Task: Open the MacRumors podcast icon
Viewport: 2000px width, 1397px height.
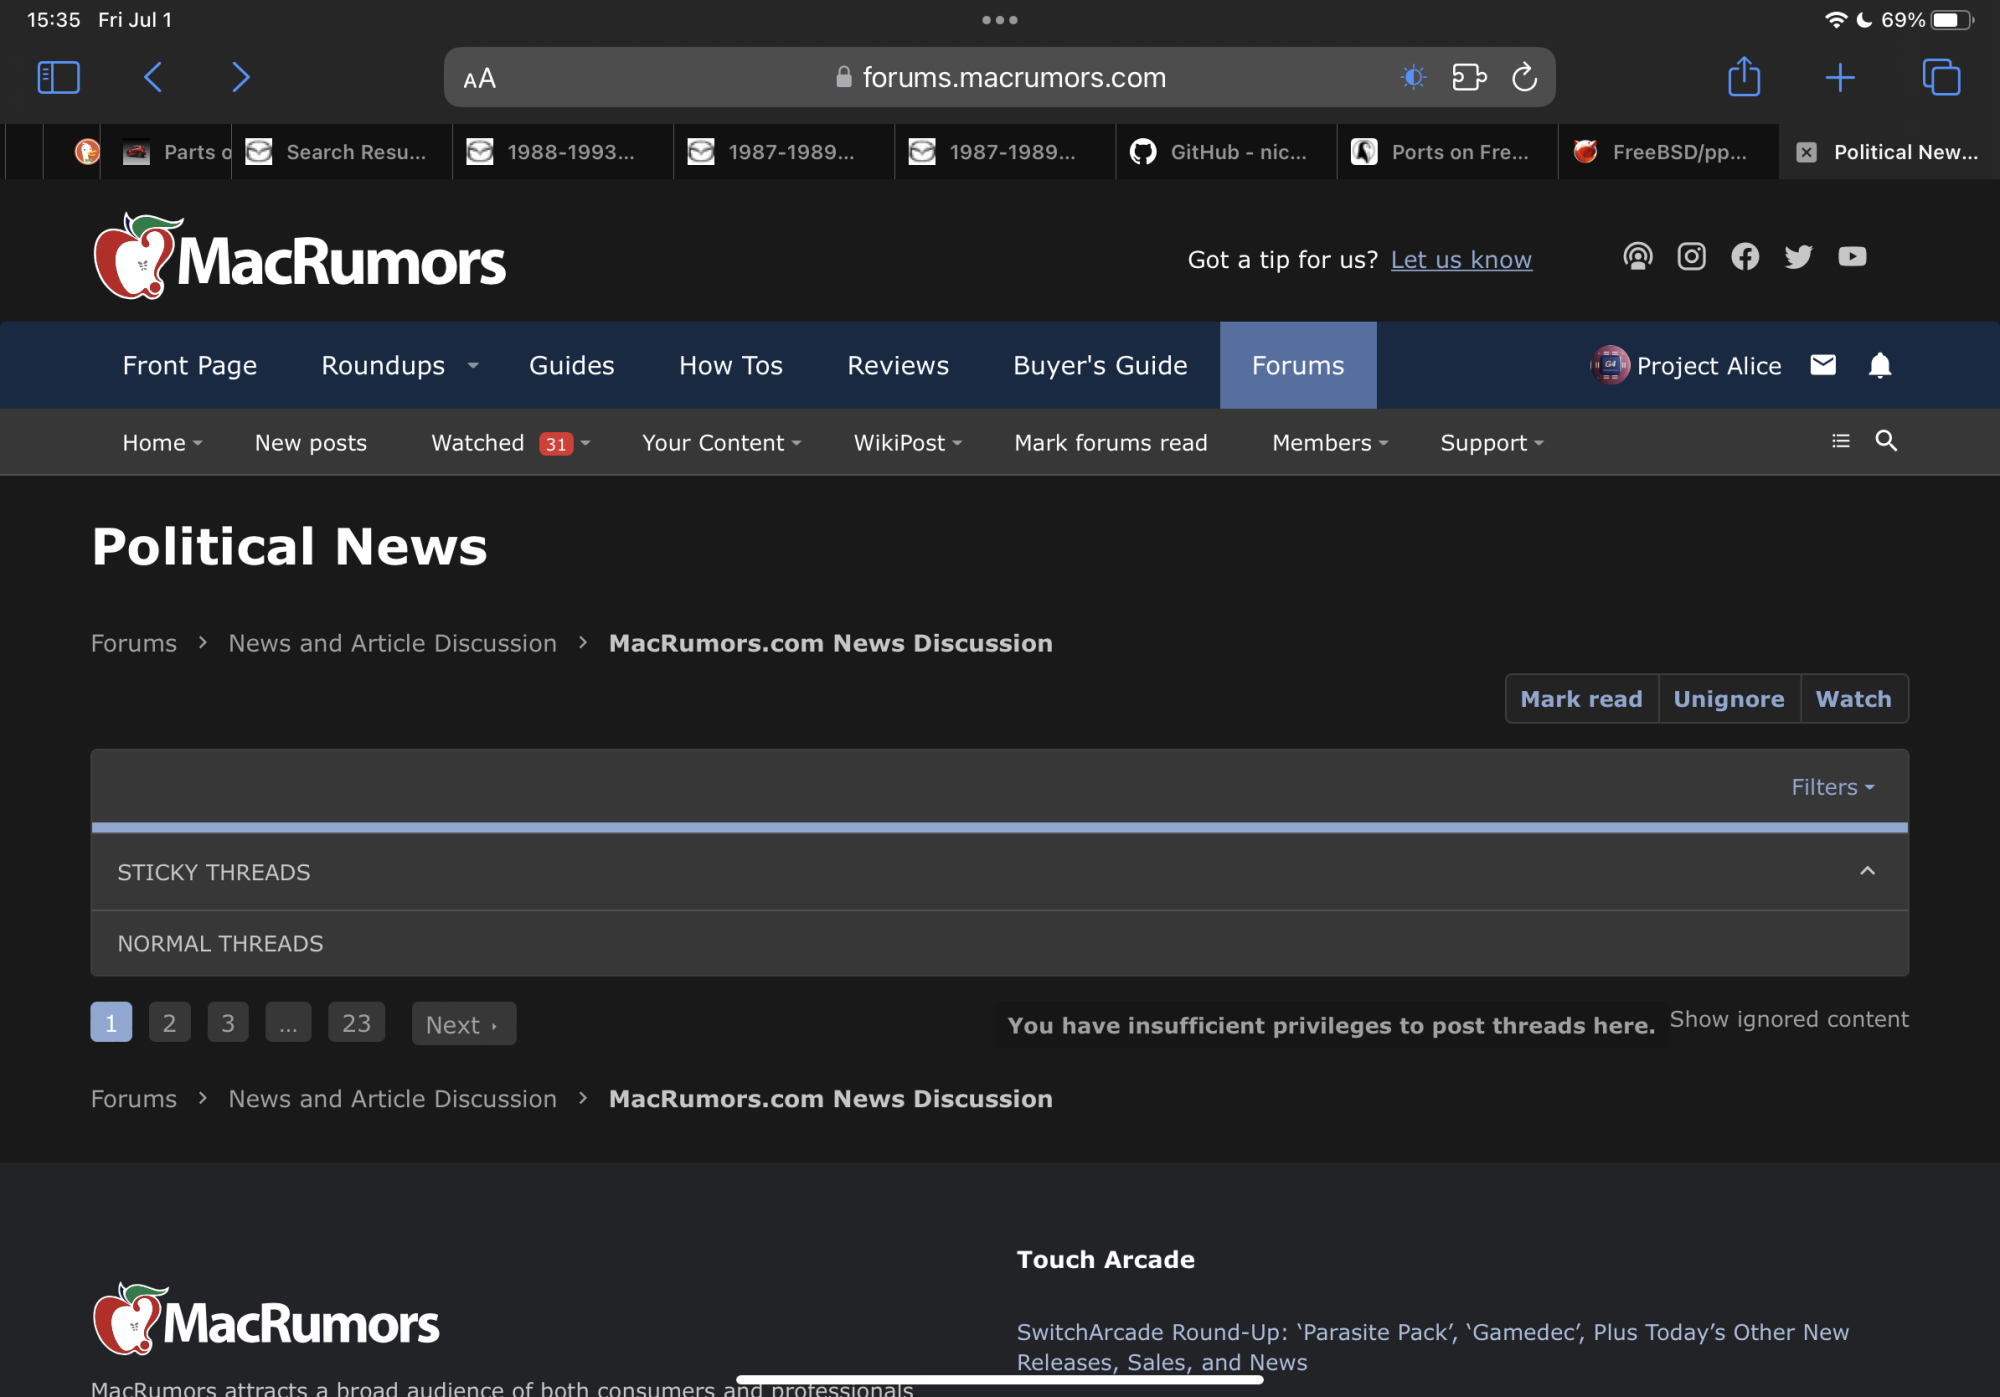Action: point(1638,257)
